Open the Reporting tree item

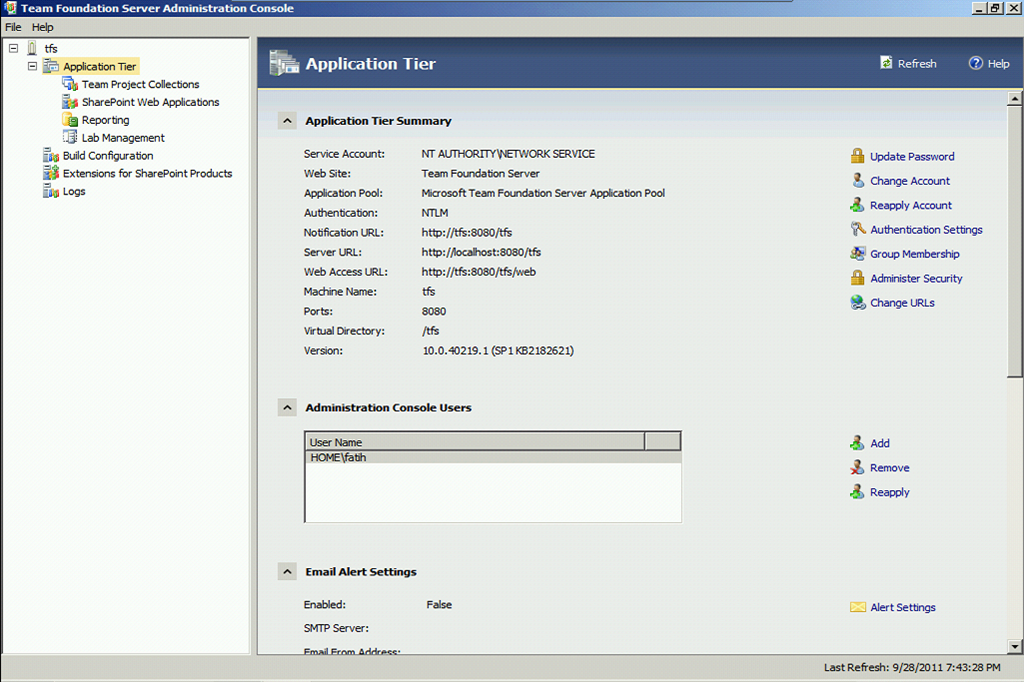(105, 120)
